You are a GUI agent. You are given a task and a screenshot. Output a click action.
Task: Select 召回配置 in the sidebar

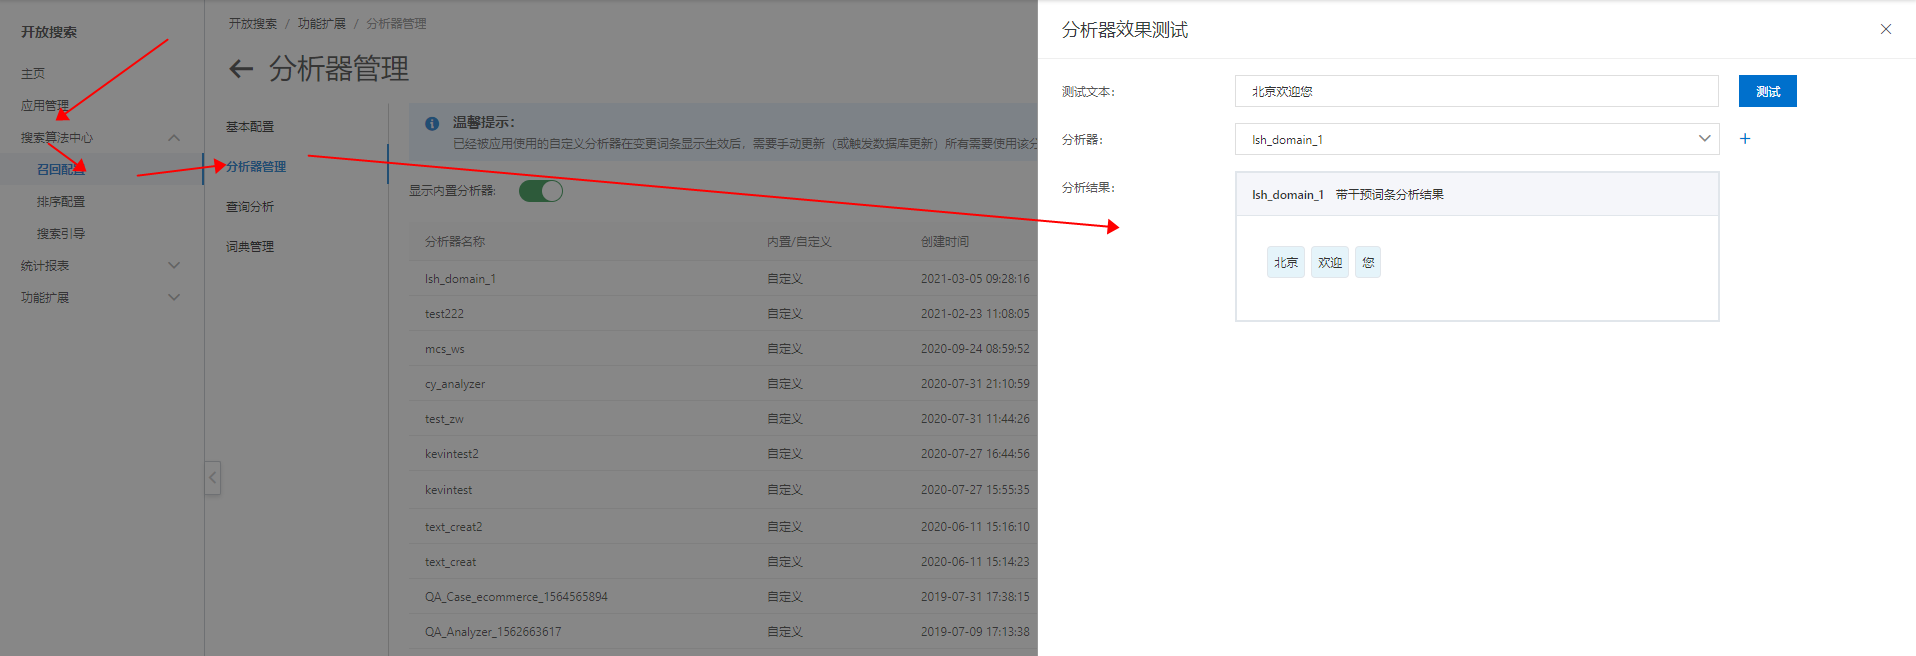pyautogui.click(x=61, y=170)
